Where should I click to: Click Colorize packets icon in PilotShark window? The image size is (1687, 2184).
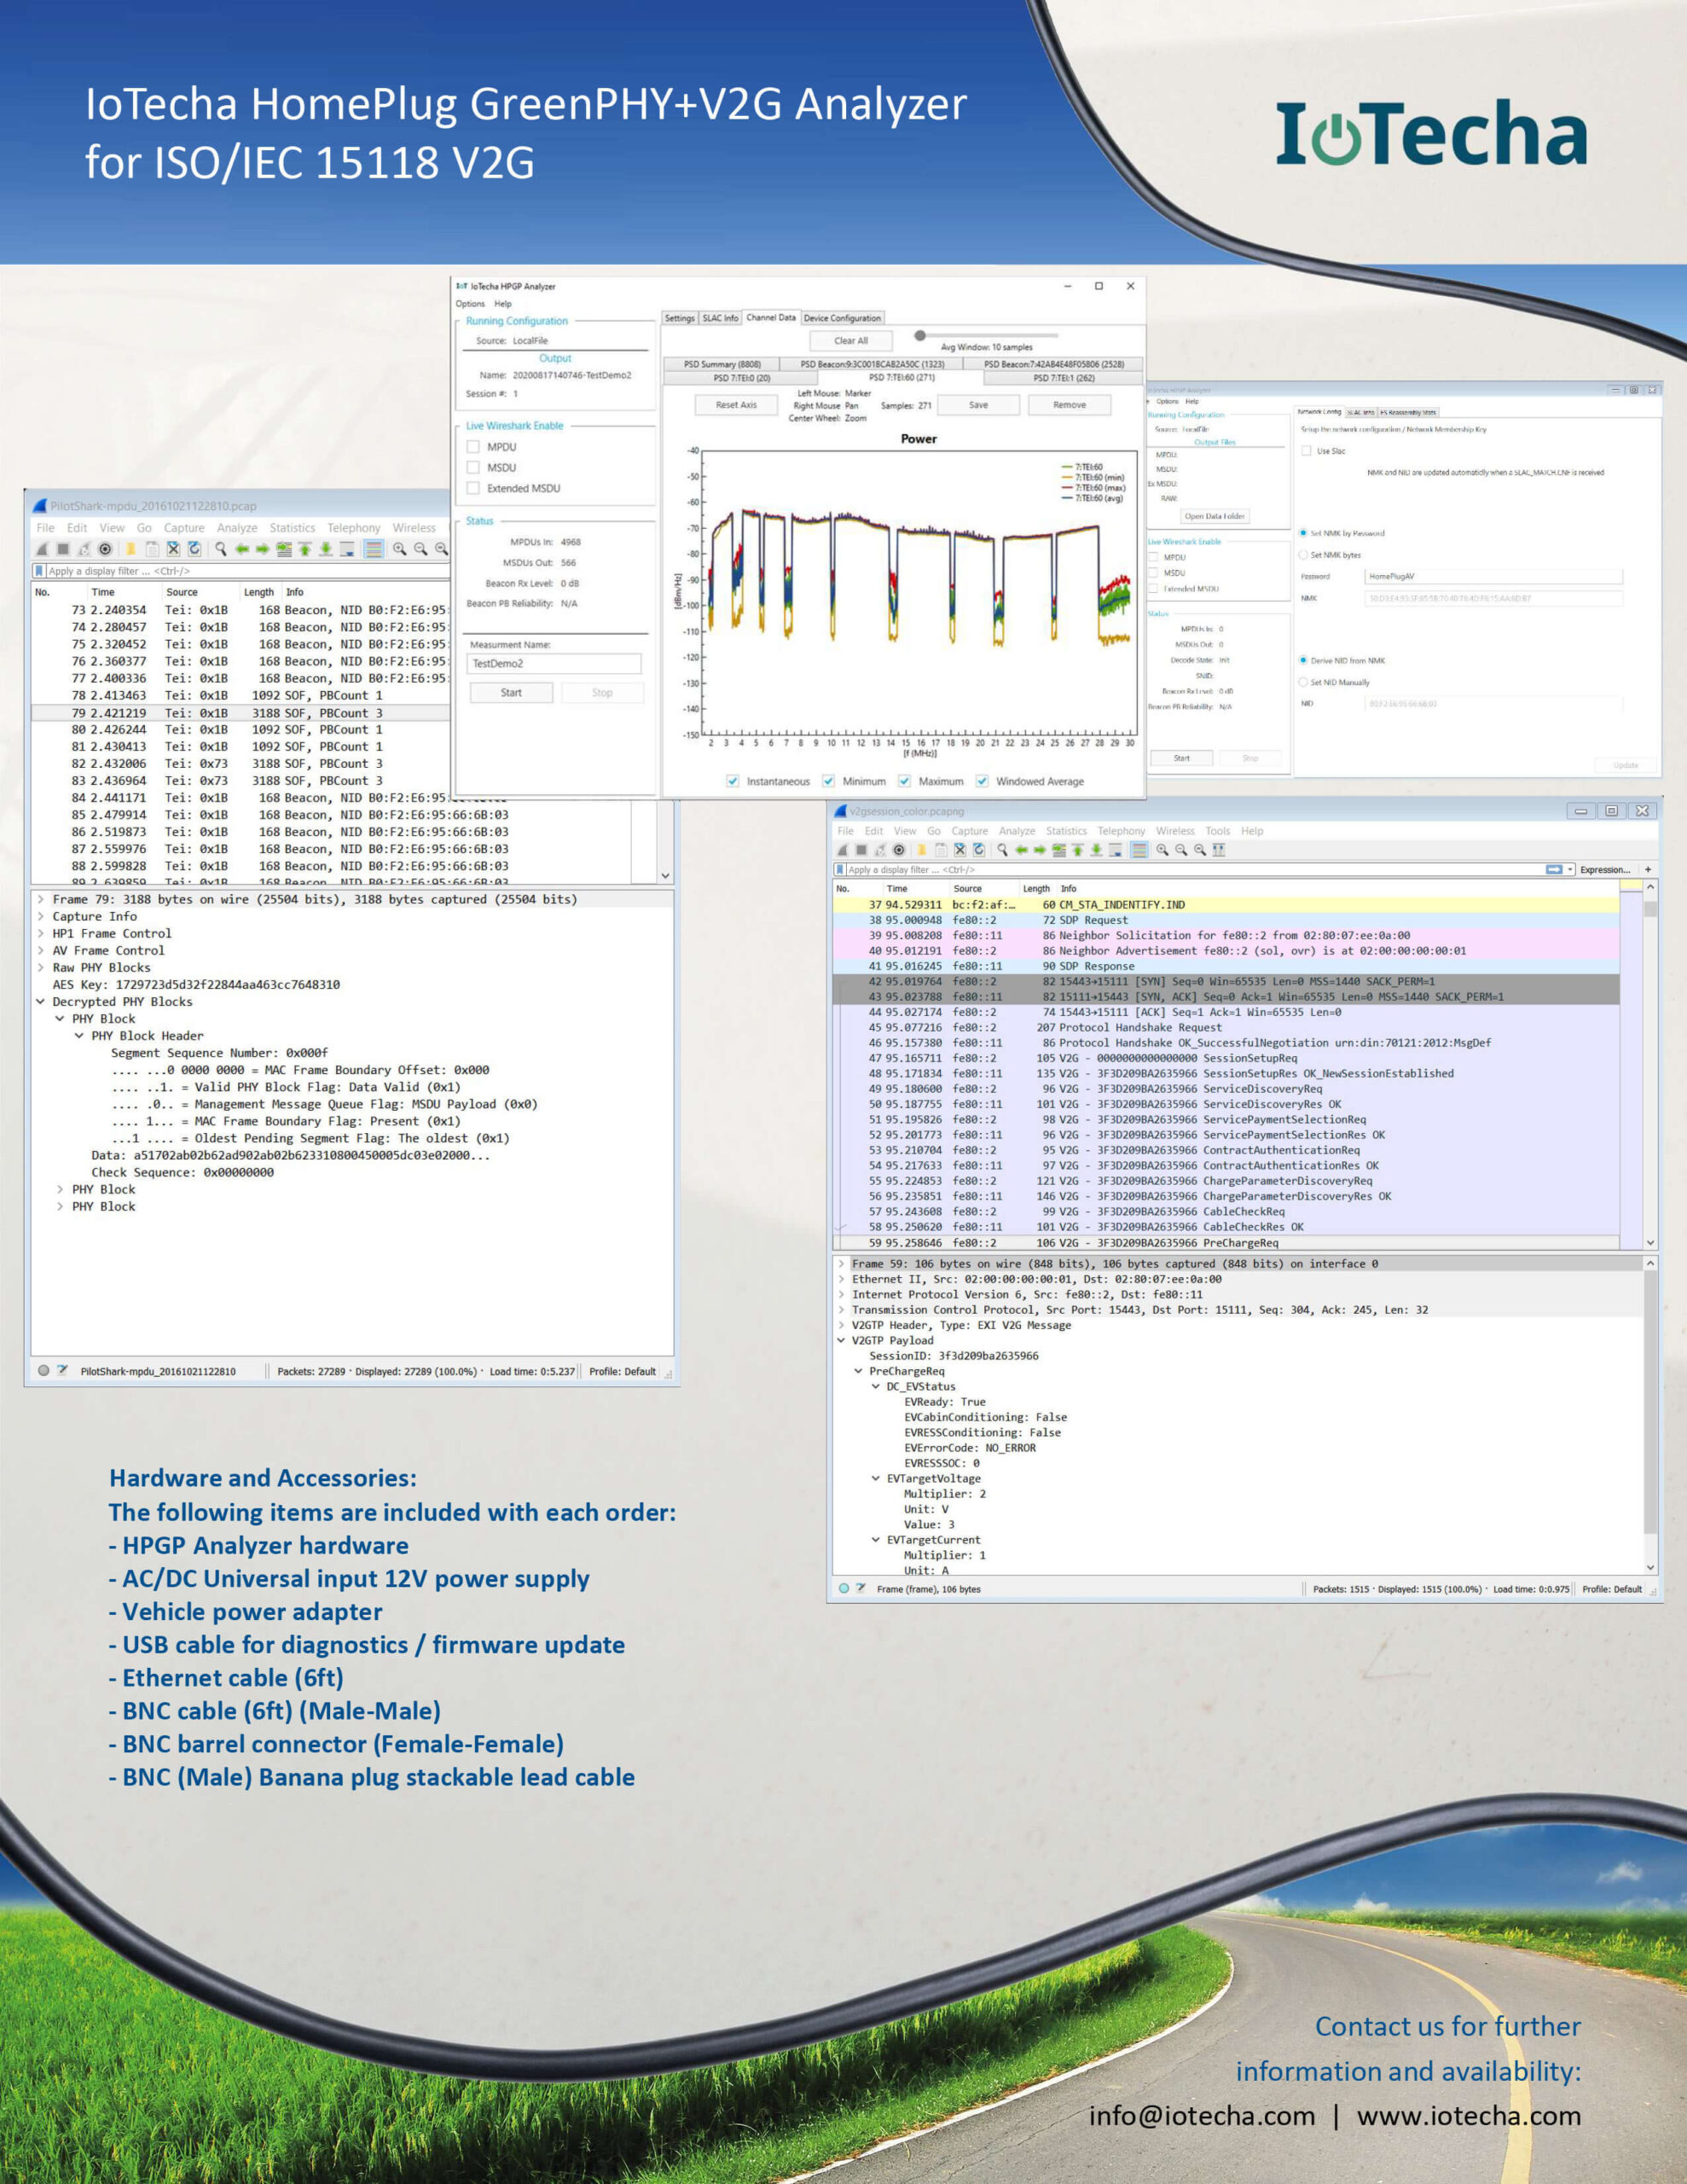click(374, 549)
